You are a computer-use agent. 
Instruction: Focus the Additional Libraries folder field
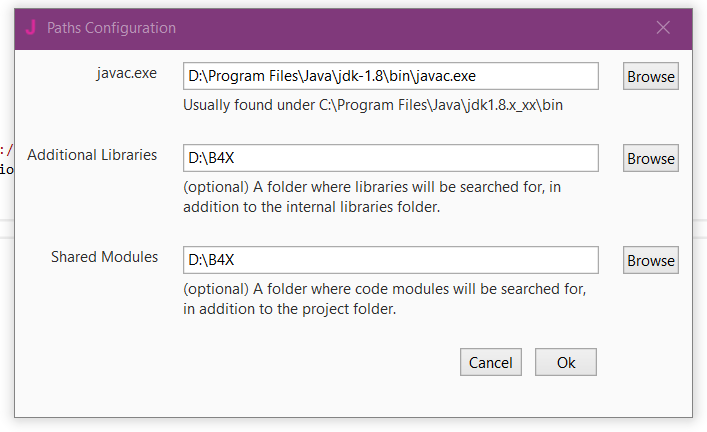pos(390,158)
